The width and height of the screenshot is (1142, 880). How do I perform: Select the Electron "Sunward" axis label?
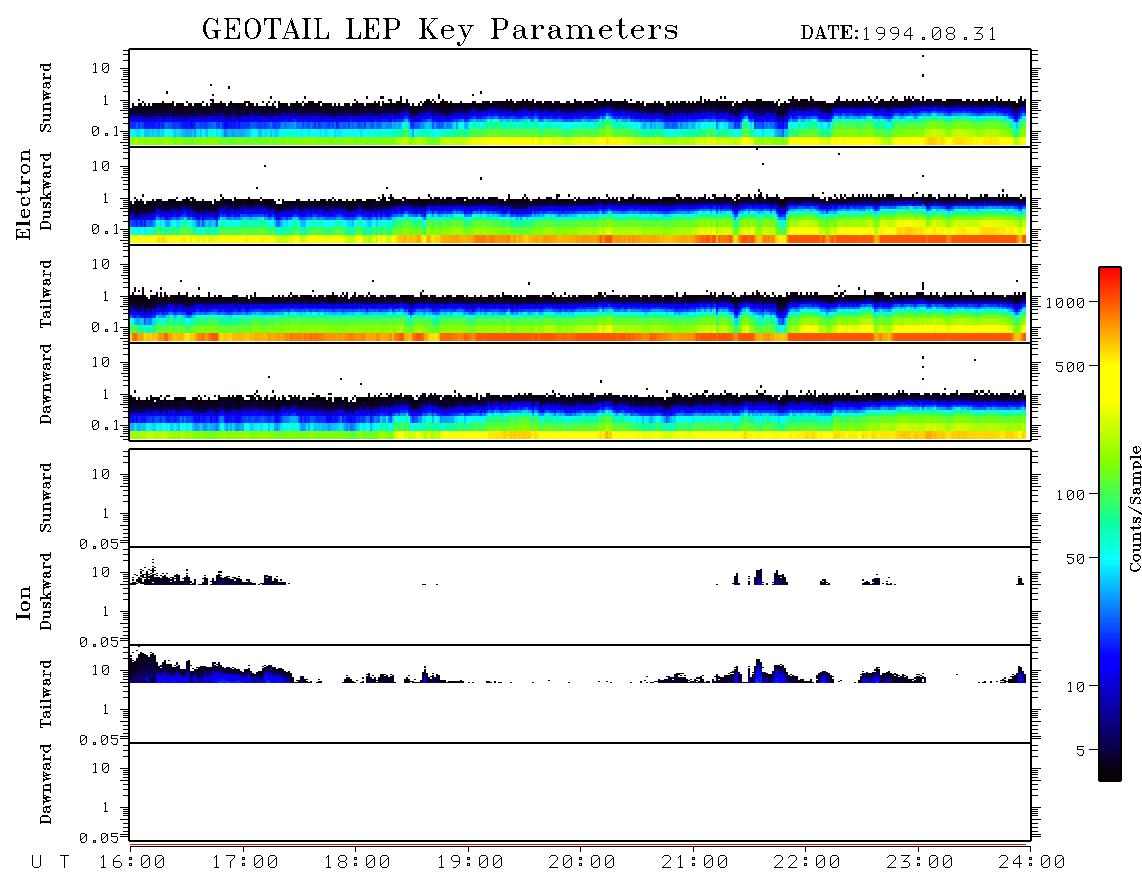[x=46, y=98]
